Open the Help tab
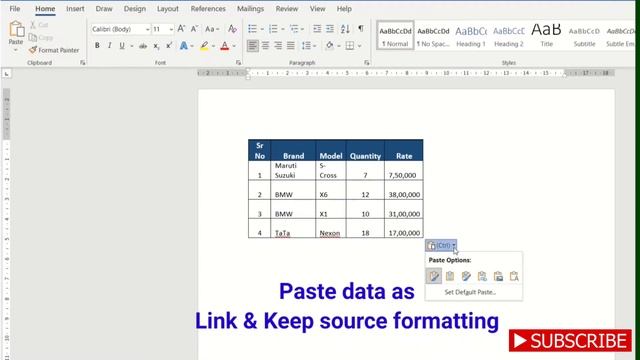The image size is (640, 360). (344, 9)
